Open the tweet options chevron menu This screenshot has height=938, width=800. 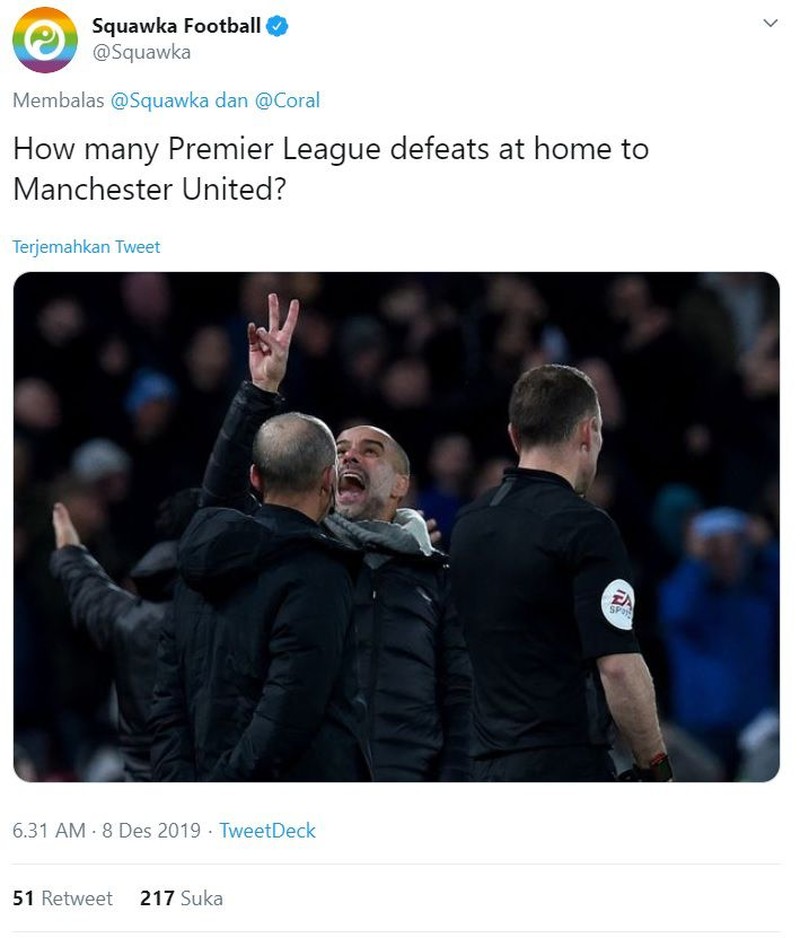coord(768,23)
